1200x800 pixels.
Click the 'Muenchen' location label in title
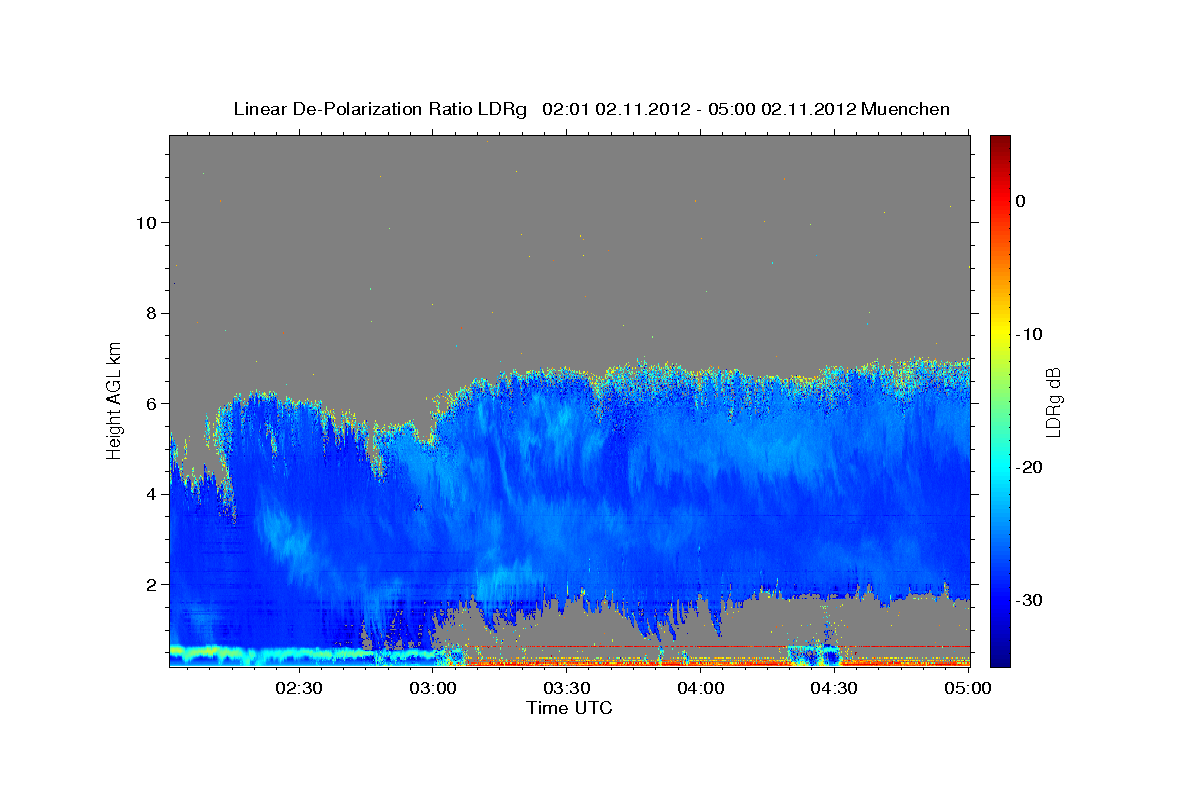coord(906,109)
